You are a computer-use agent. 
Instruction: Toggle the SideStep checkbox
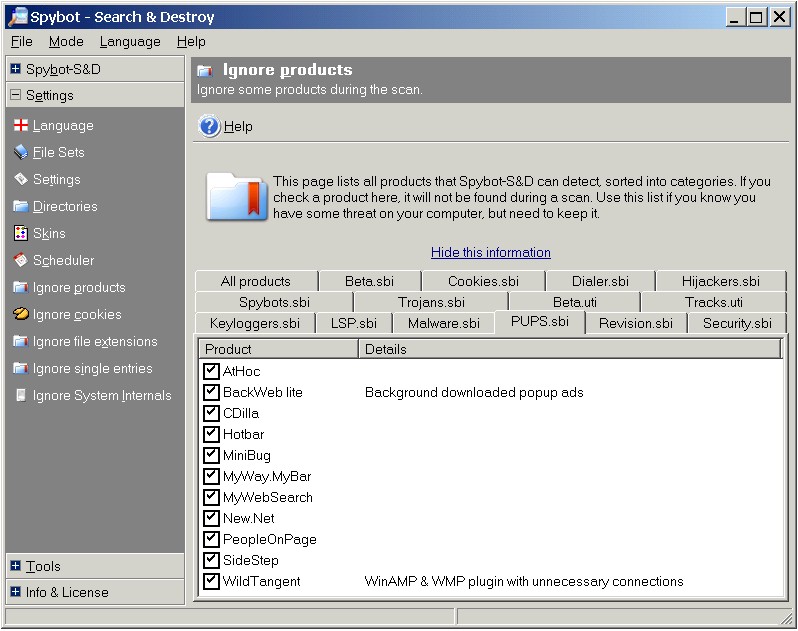(211, 560)
